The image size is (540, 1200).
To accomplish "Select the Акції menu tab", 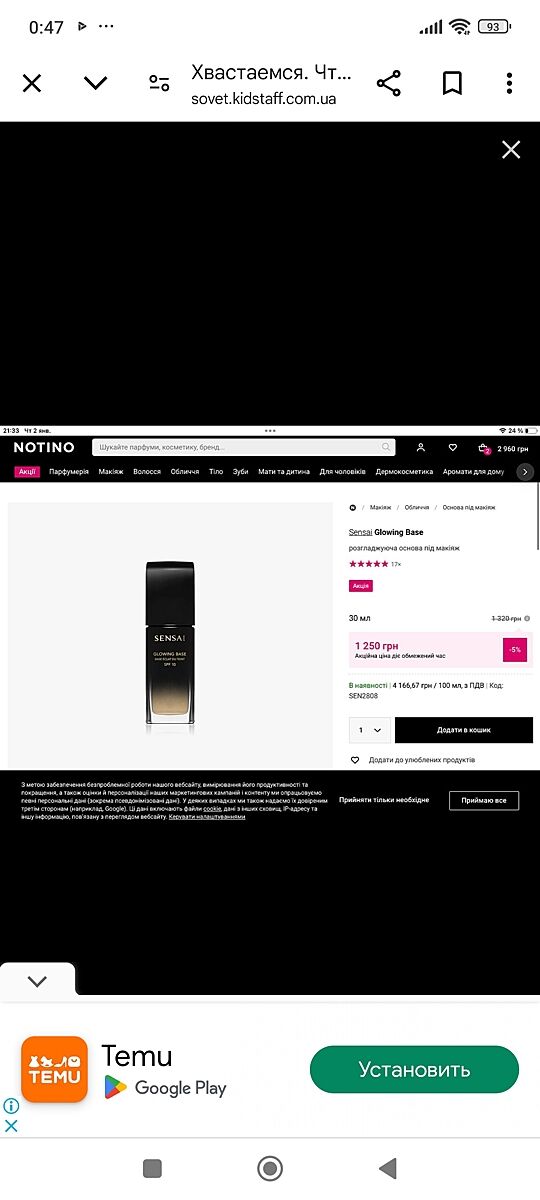I will pyautogui.click(x=27, y=471).
